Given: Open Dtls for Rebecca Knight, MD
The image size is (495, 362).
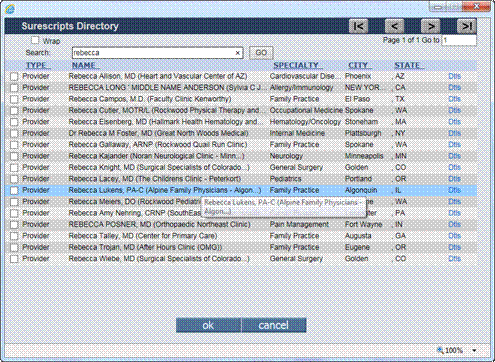Looking at the screenshot, I should (454, 167).
